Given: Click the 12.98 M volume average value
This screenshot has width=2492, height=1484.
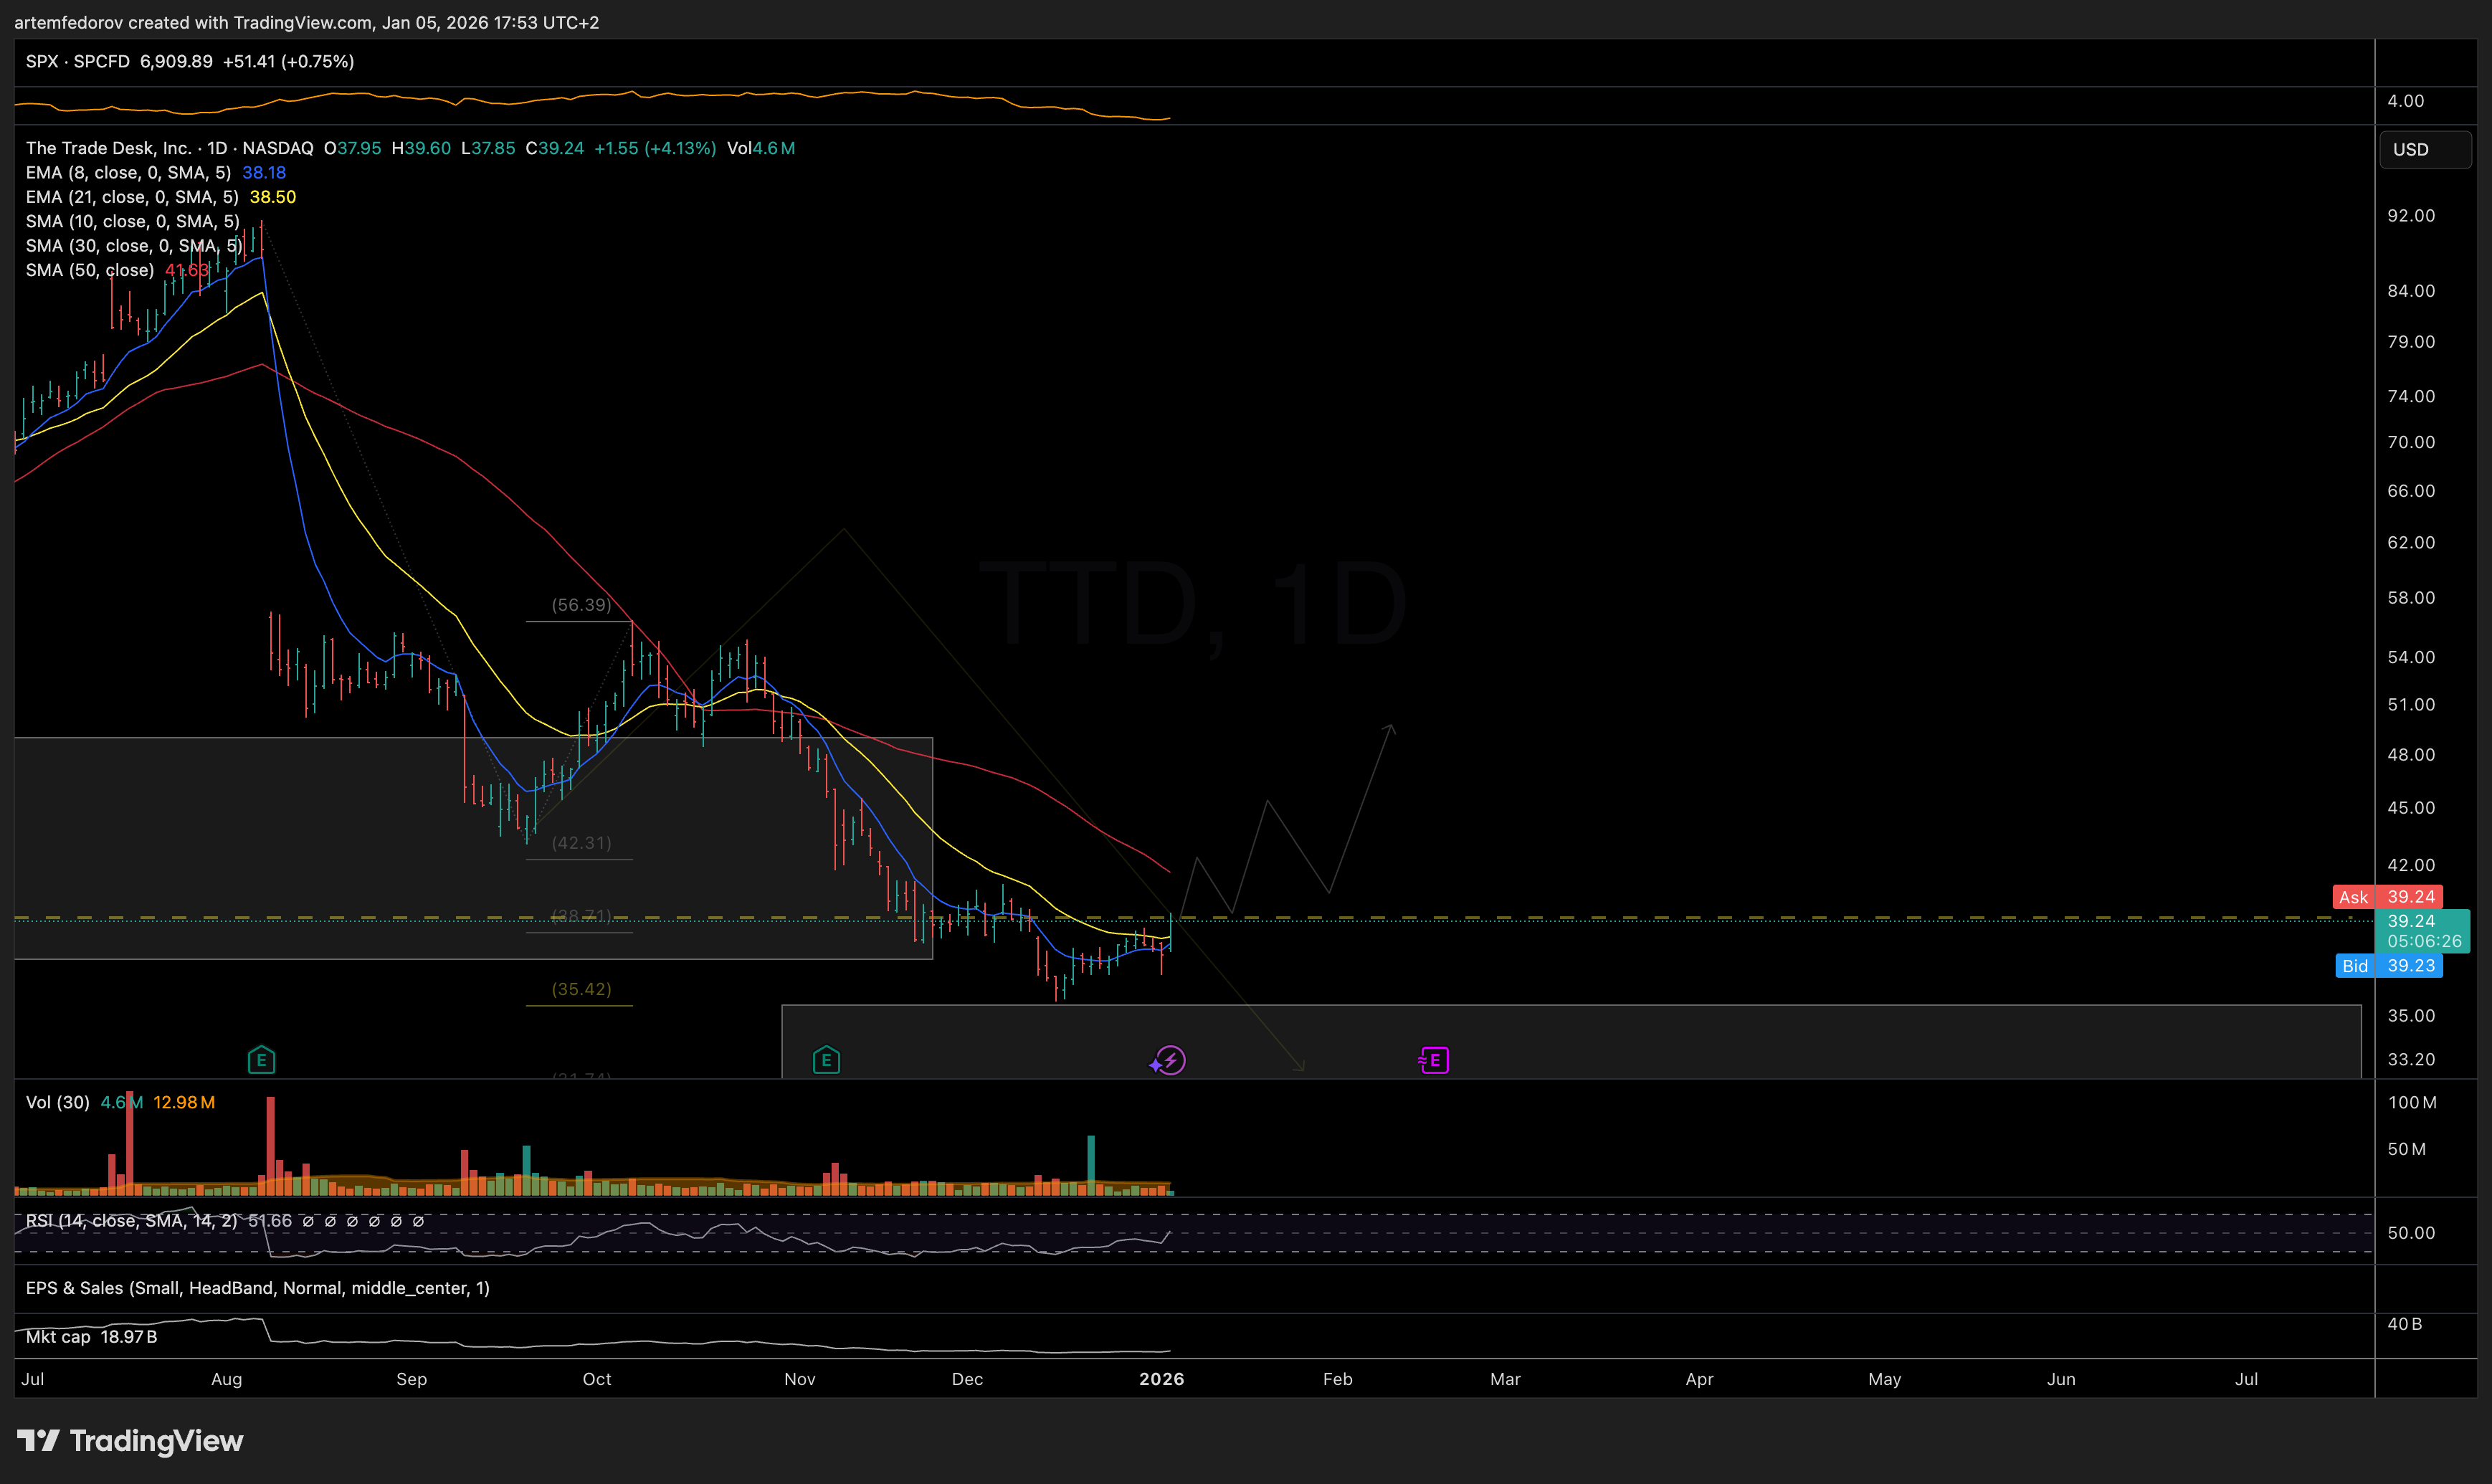Looking at the screenshot, I should [x=184, y=1102].
